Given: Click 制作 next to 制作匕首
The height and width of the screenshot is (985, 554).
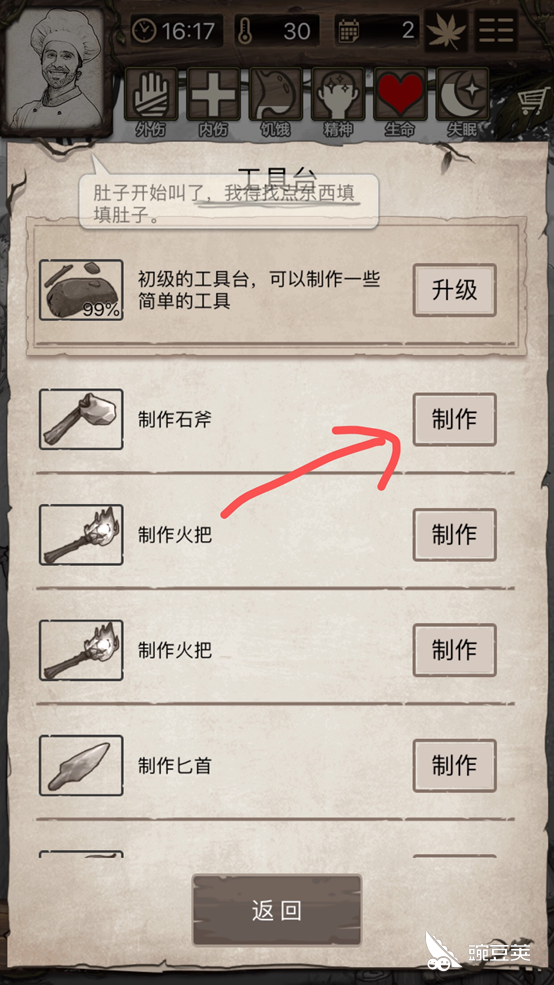Looking at the screenshot, I should coord(455,766).
